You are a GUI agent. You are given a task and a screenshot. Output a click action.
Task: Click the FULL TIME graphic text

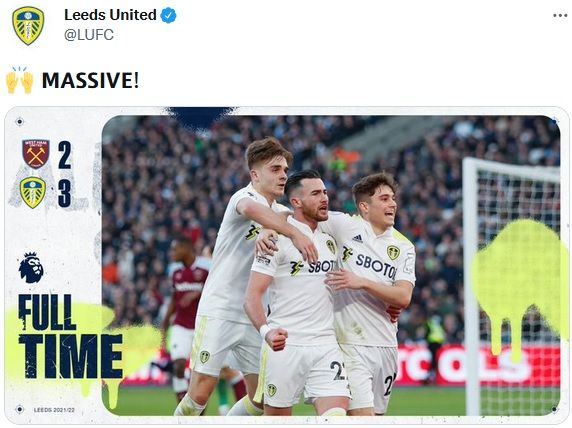(x=70, y=336)
